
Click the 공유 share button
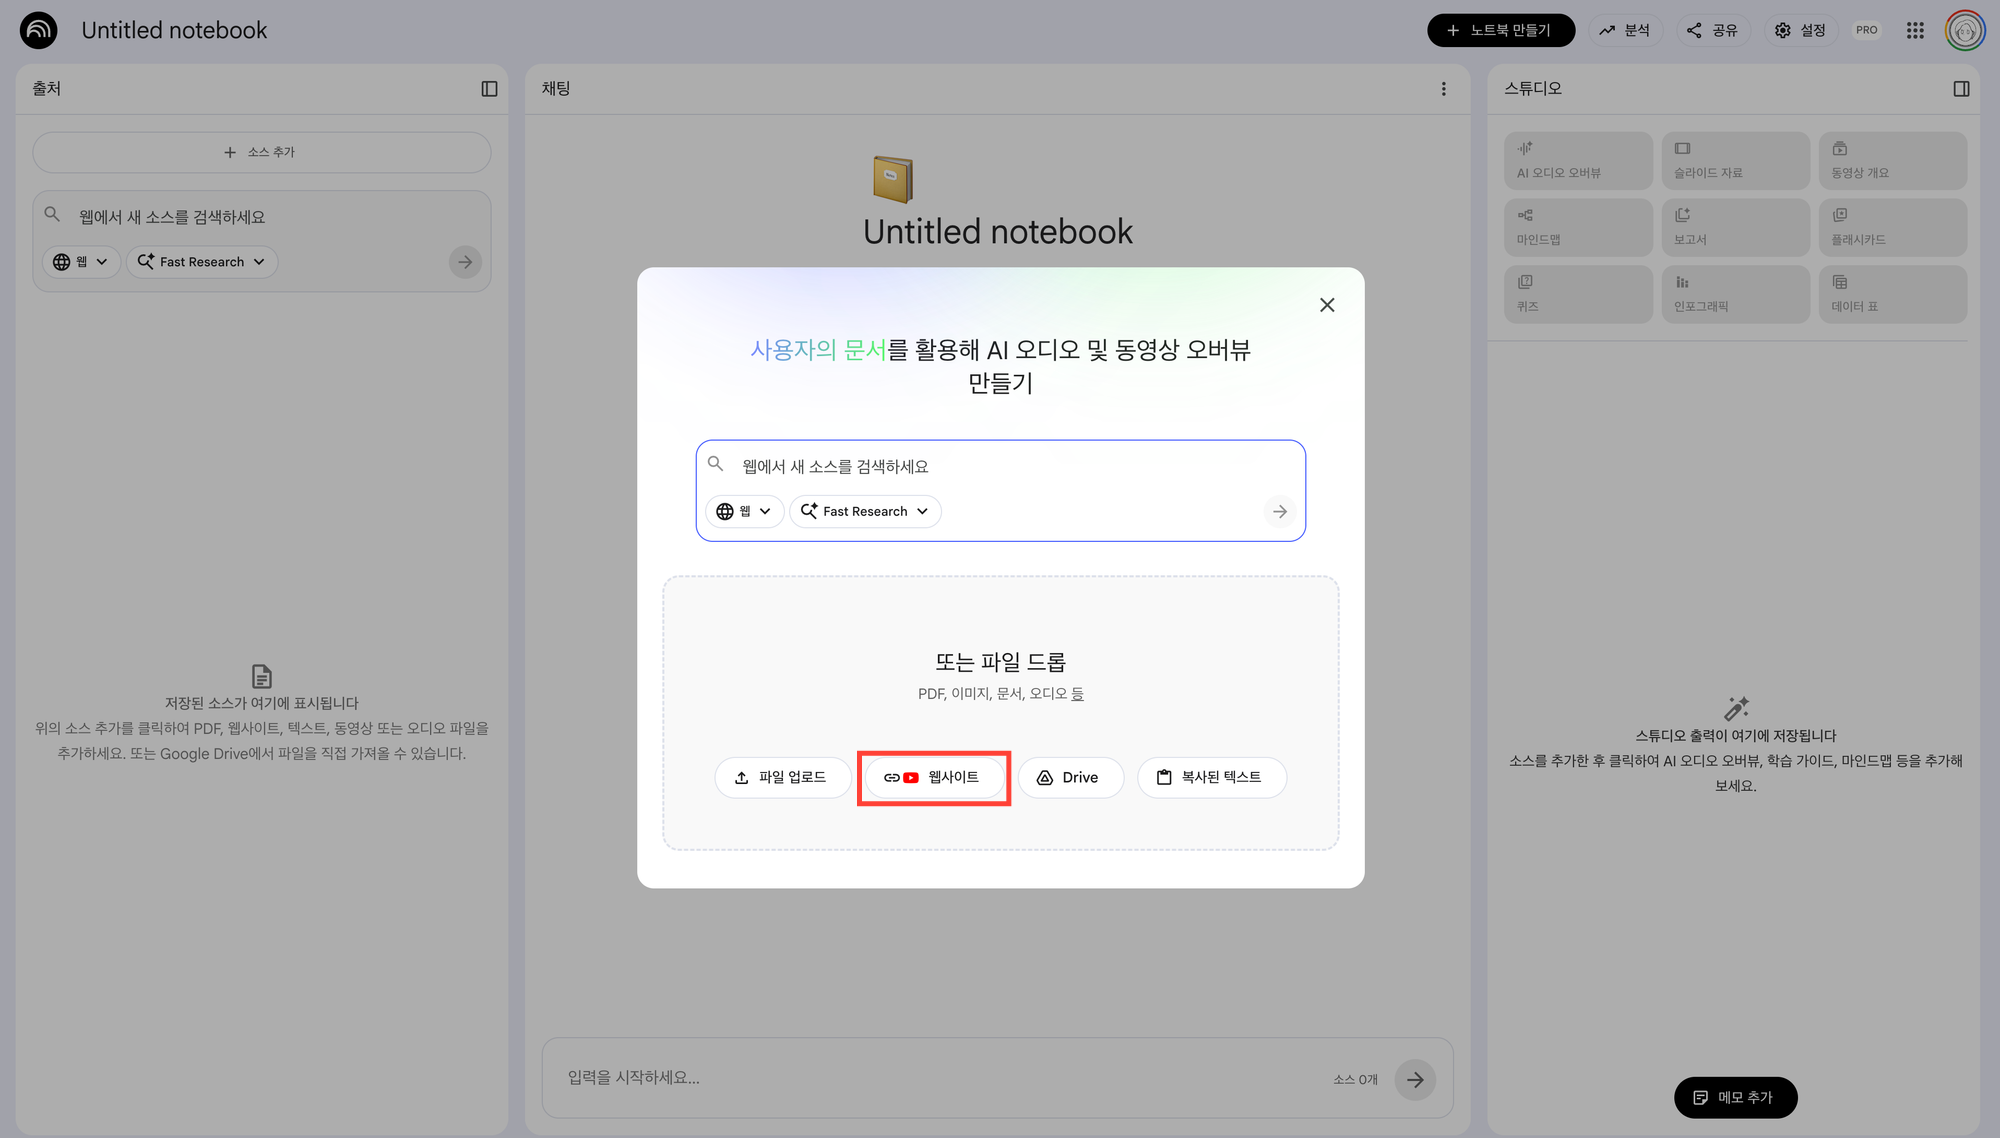(1712, 30)
